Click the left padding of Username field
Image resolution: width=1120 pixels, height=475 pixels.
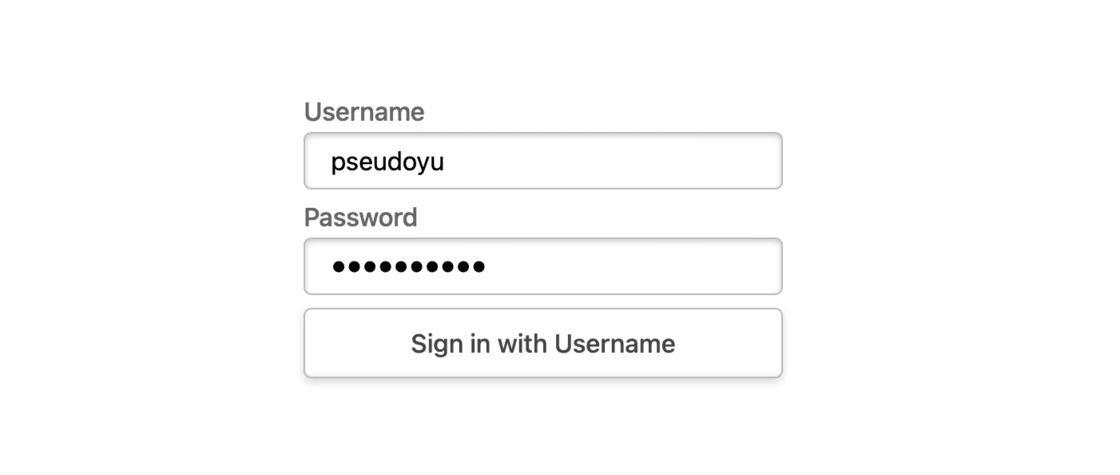[x=317, y=161]
